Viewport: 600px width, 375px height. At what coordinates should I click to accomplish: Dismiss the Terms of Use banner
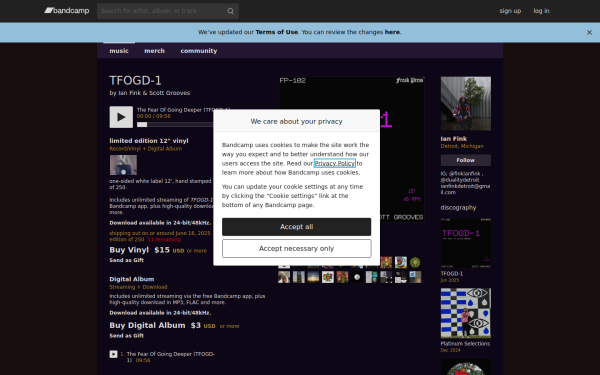[x=589, y=33]
